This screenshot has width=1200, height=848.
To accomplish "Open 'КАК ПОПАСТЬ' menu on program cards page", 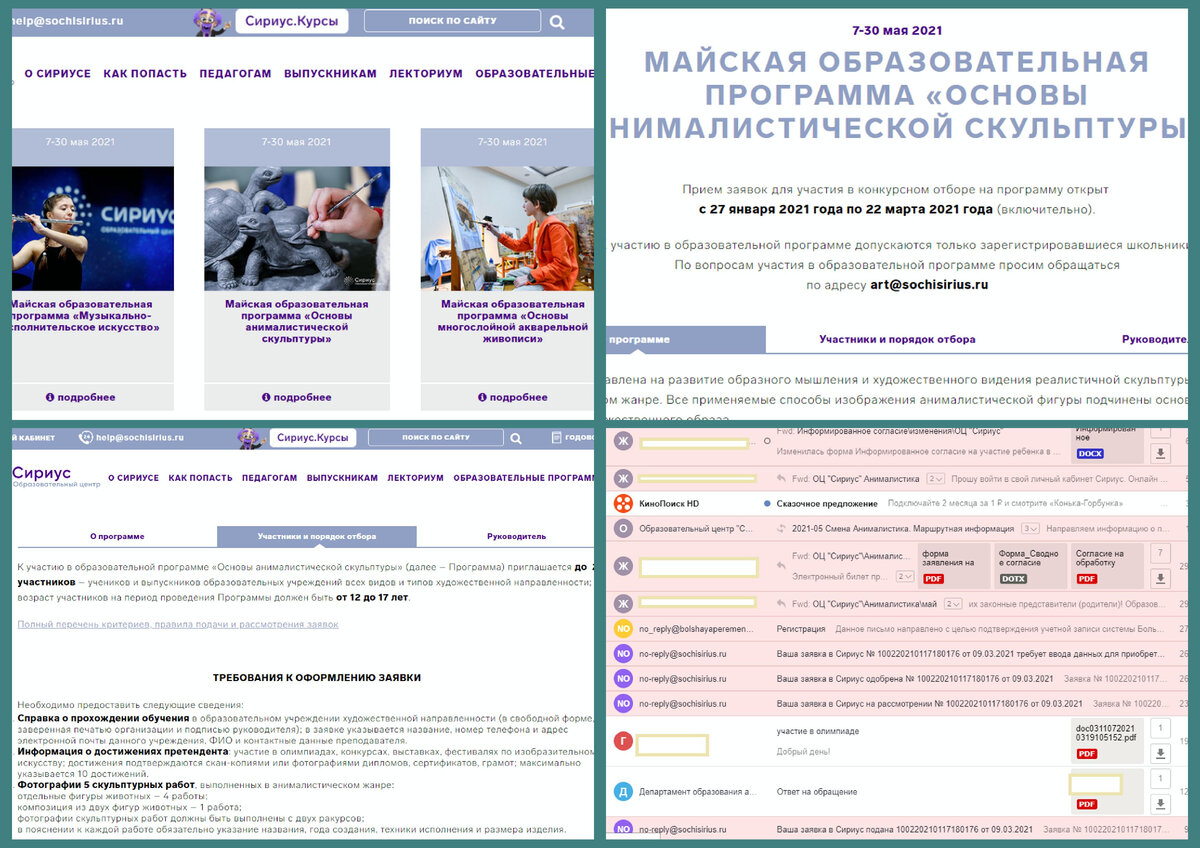I will tap(145, 74).
